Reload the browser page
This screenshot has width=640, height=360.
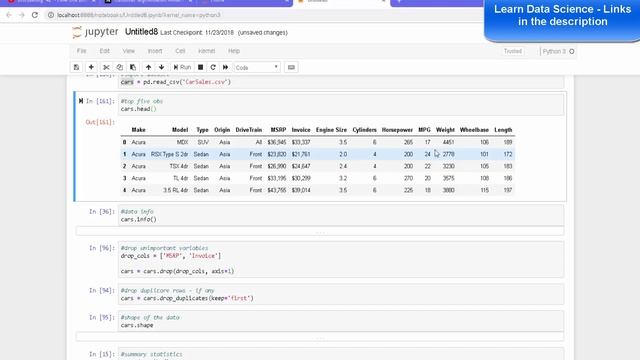coord(35,15)
